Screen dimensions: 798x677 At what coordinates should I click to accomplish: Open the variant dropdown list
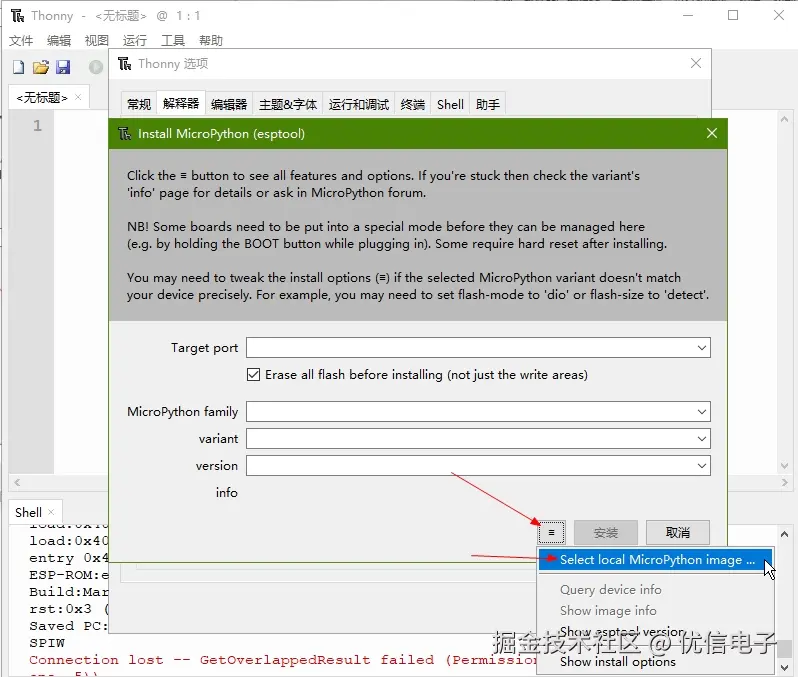pyautogui.click(x=701, y=438)
